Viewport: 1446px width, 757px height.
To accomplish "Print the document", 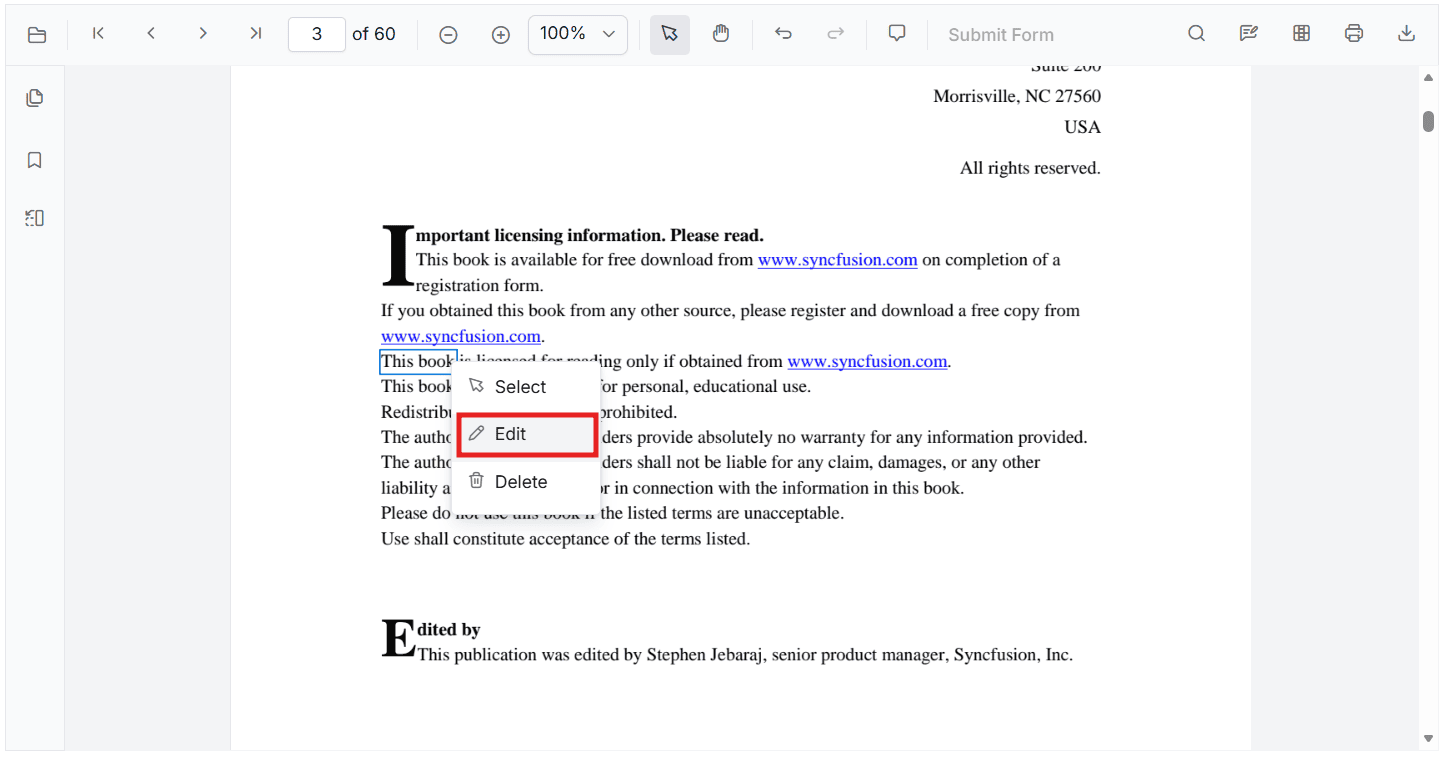I will [x=1354, y=34].
